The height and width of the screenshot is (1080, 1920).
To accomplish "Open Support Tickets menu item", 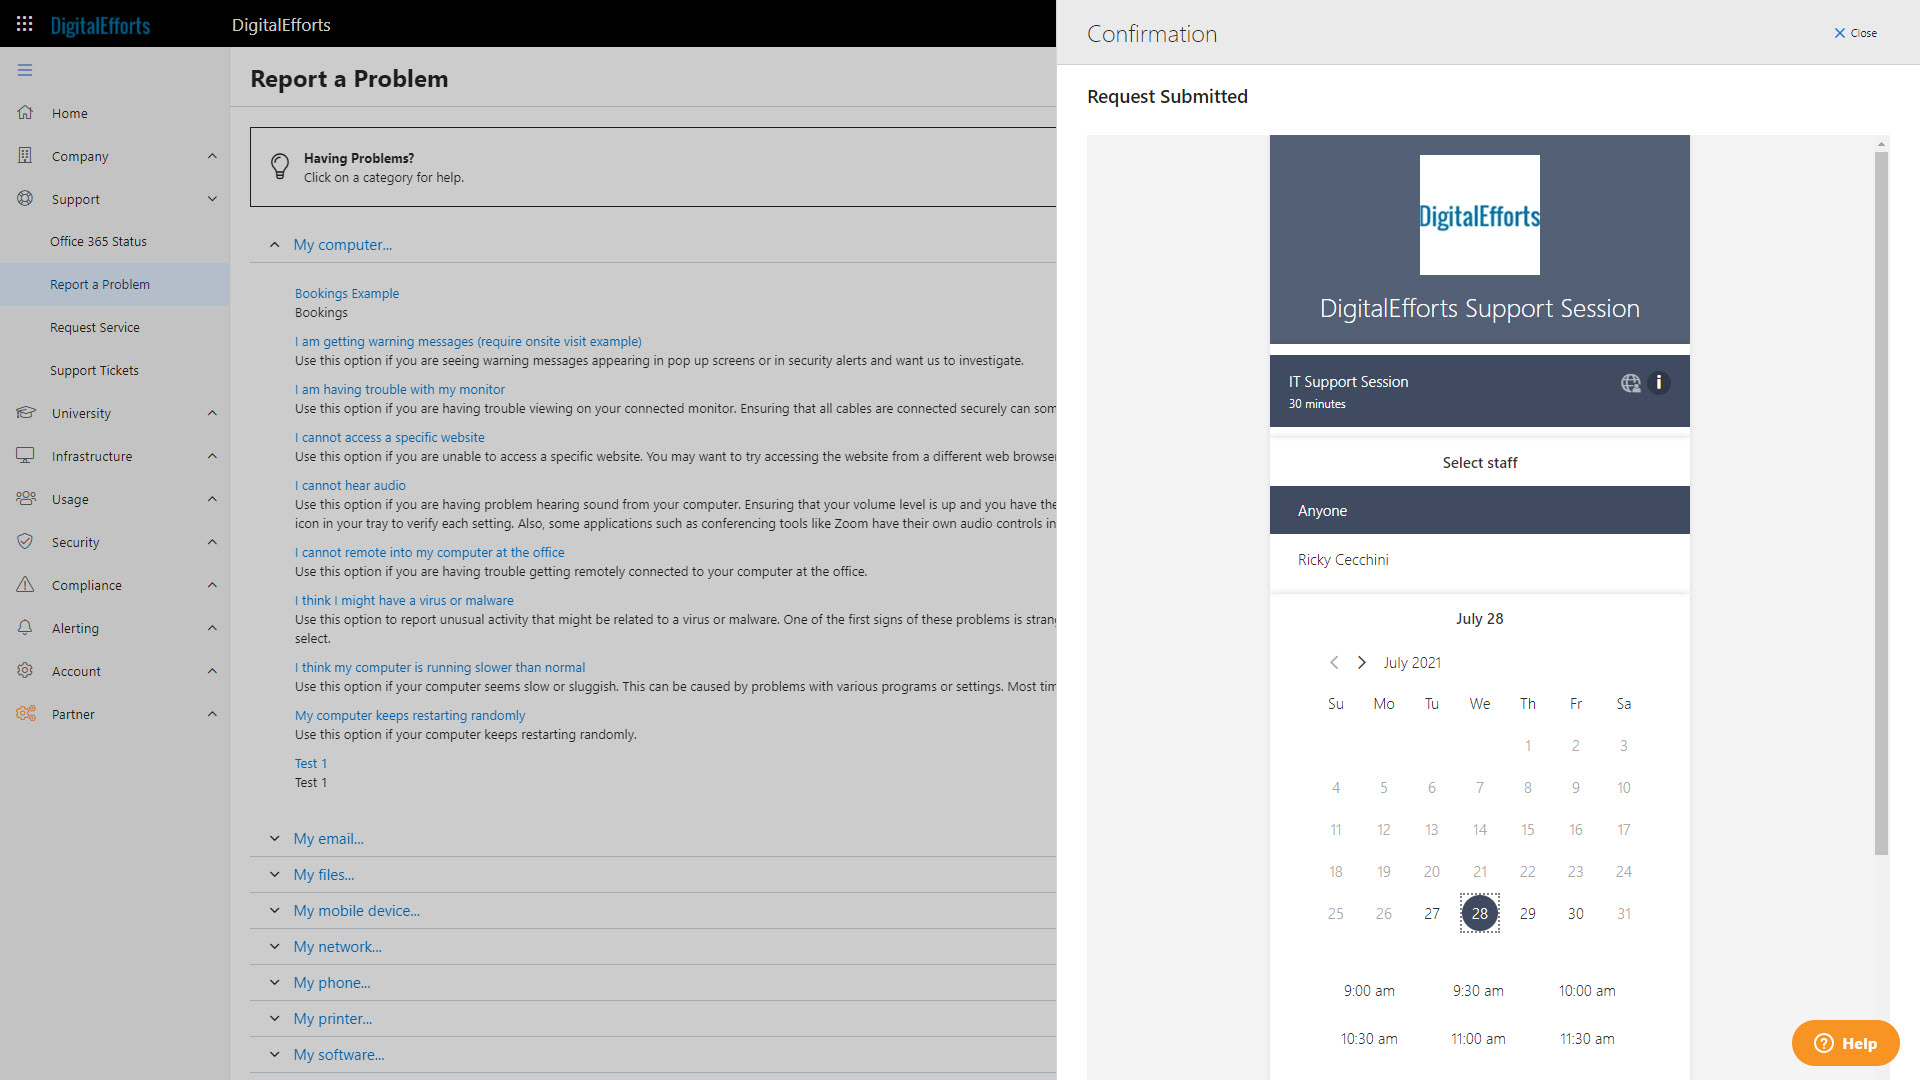I will click(114, 370).
